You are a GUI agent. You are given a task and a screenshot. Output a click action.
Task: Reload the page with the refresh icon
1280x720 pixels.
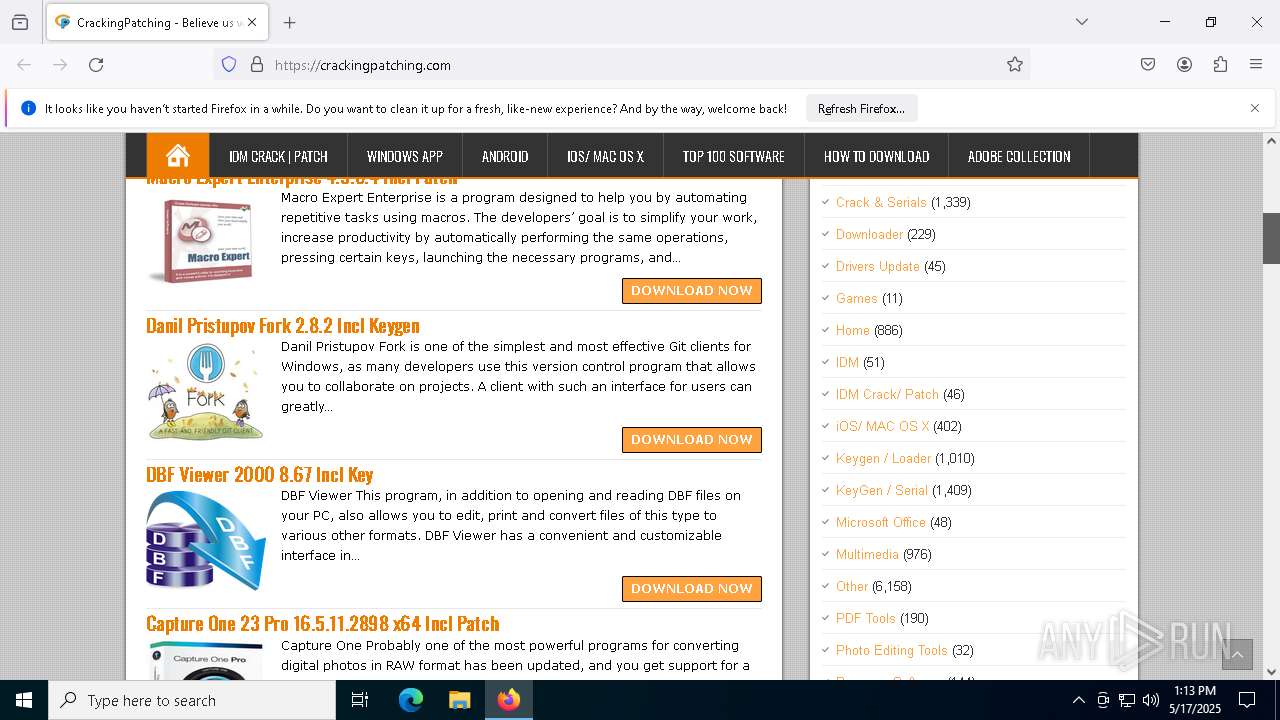[x=96, y=65]
